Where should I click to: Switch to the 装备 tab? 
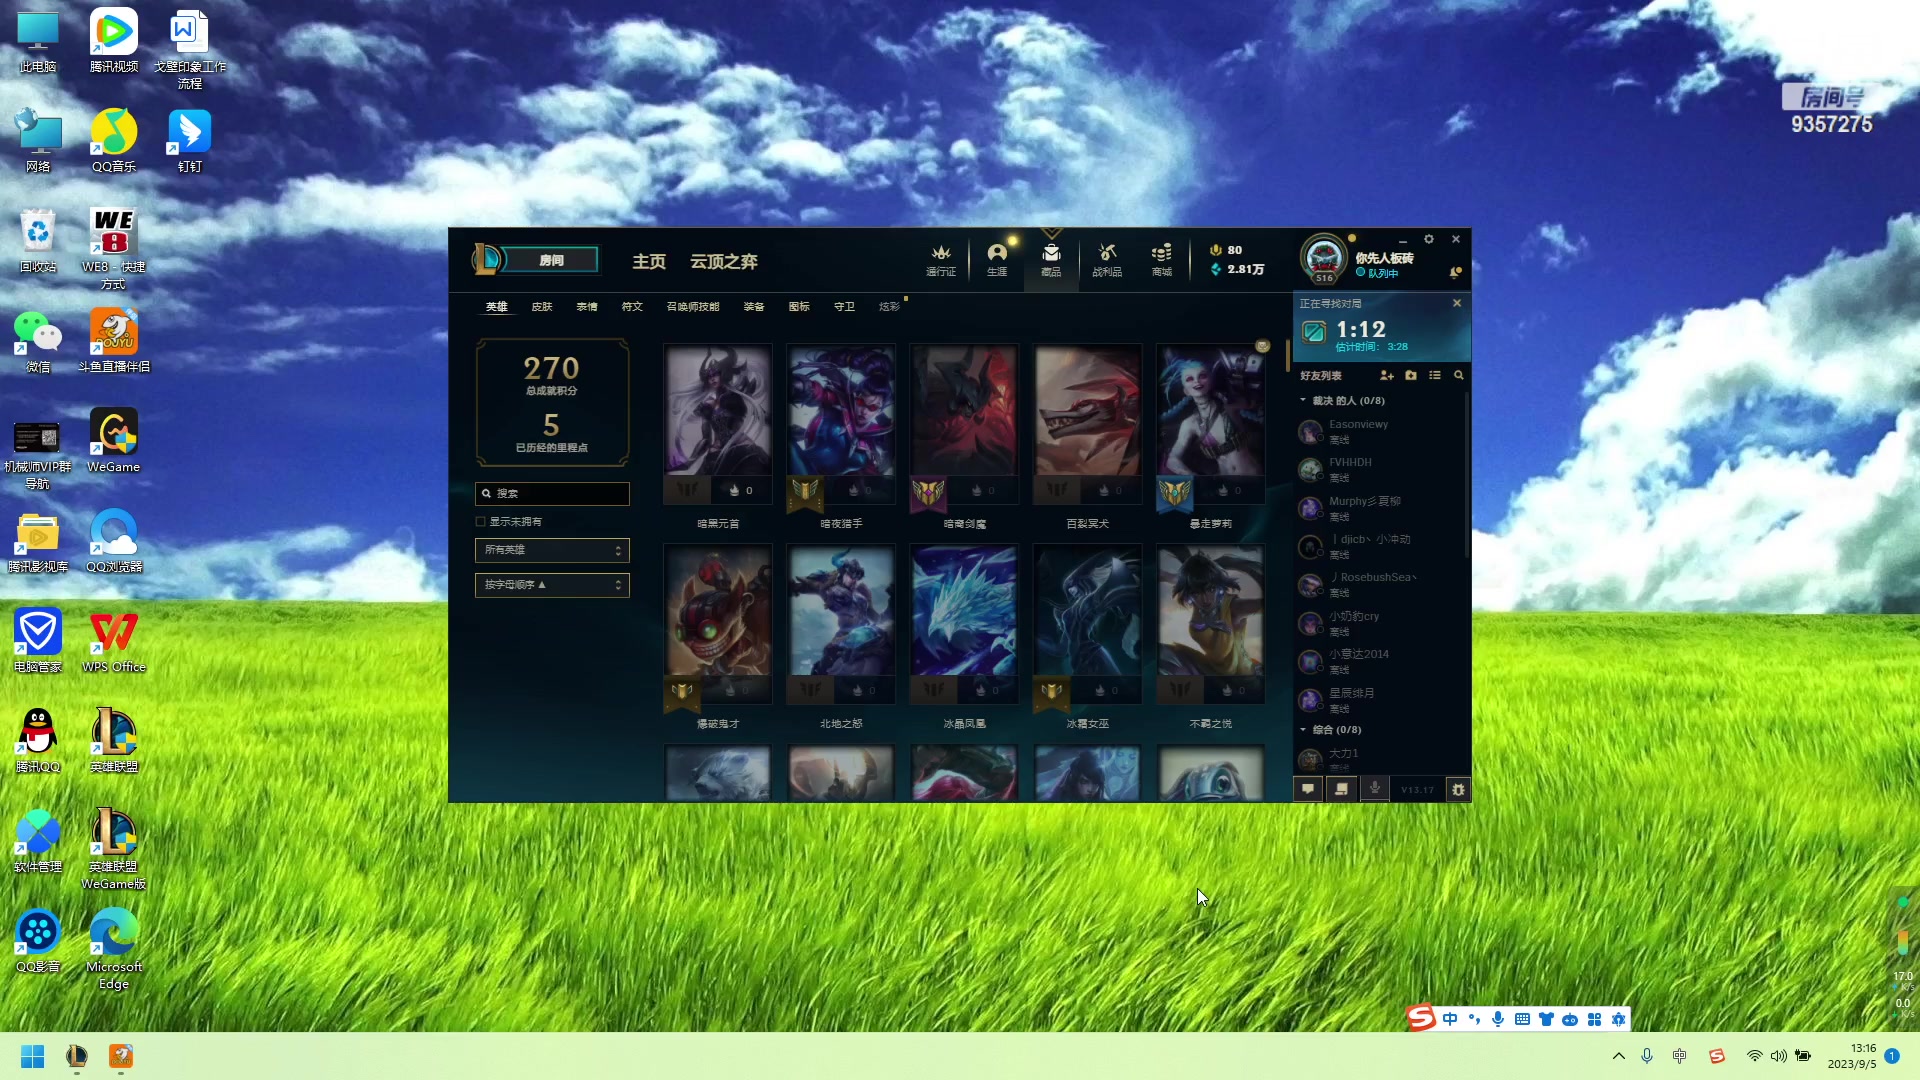(754, 307)
